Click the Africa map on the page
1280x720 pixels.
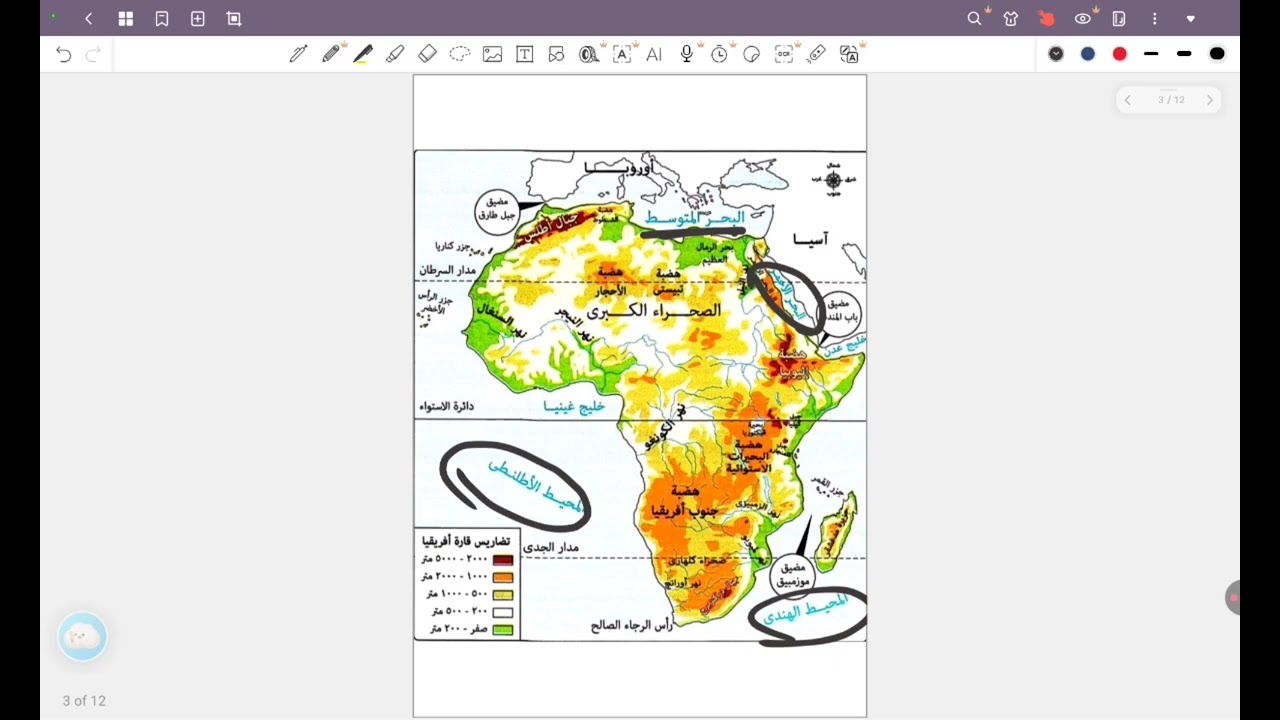[x=640, y=396]
